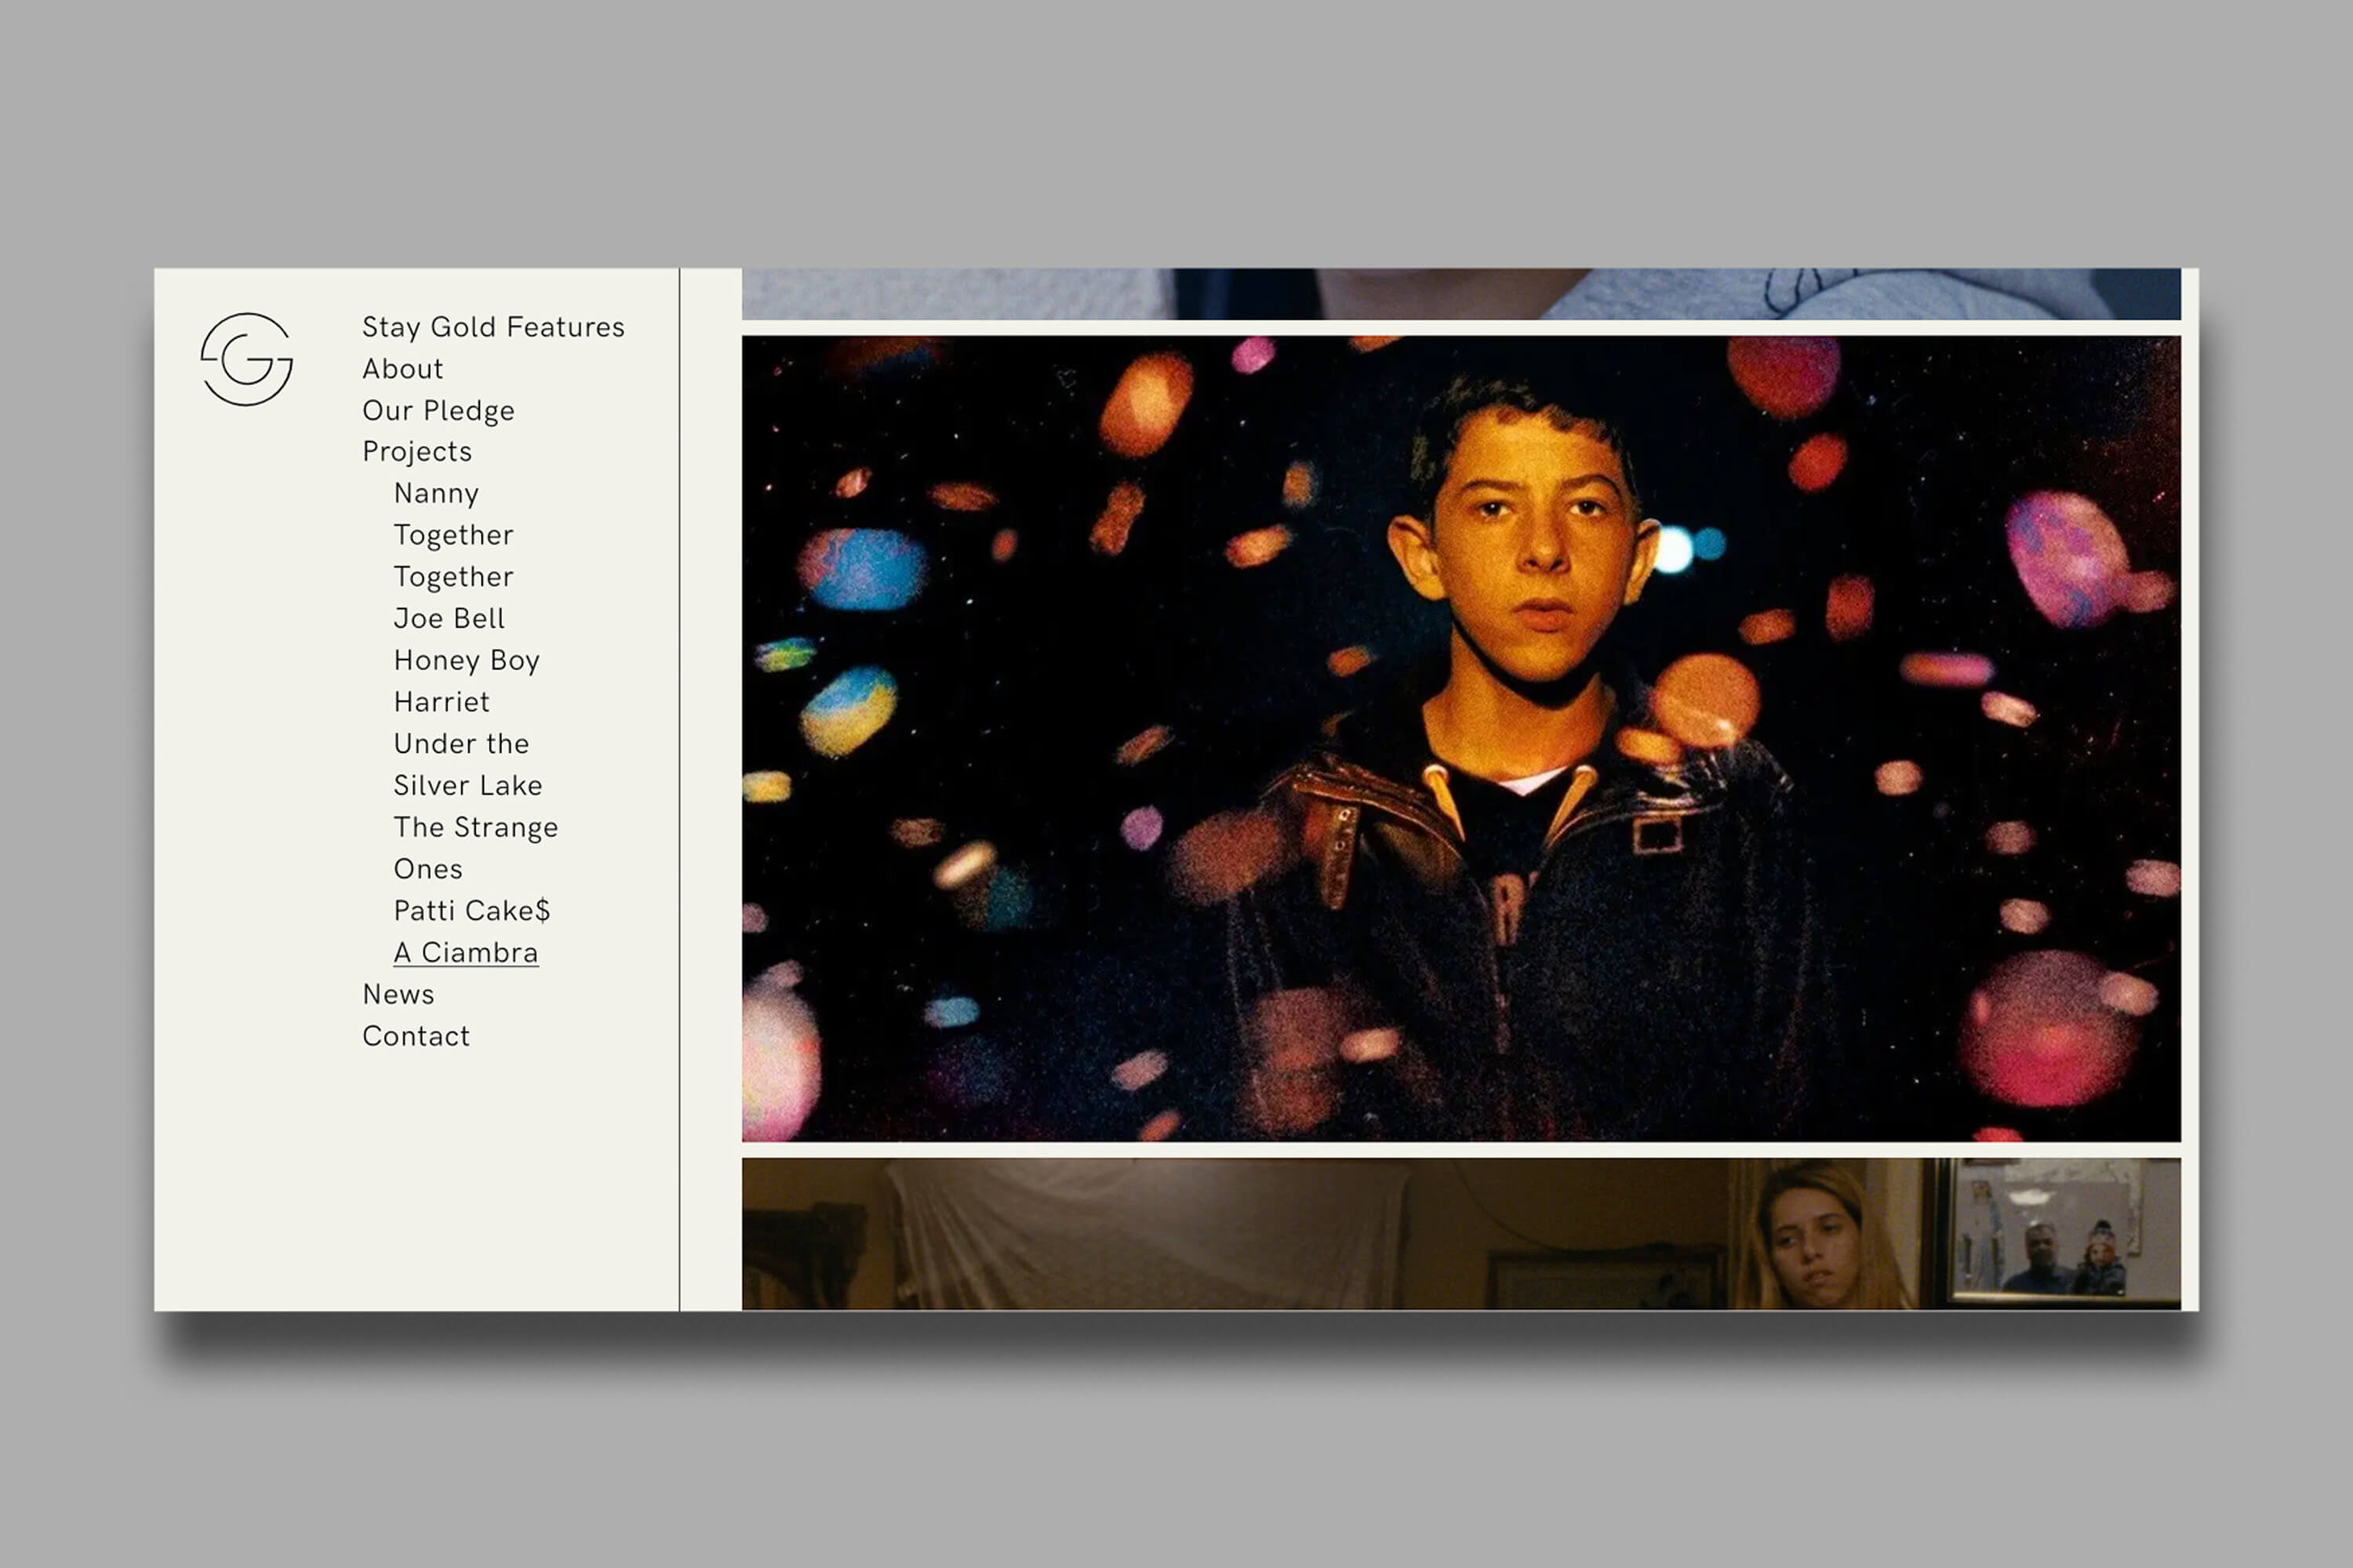2353x1568 pixels.
Task: Click the circular G logo icon
Action: click(246, 359)
